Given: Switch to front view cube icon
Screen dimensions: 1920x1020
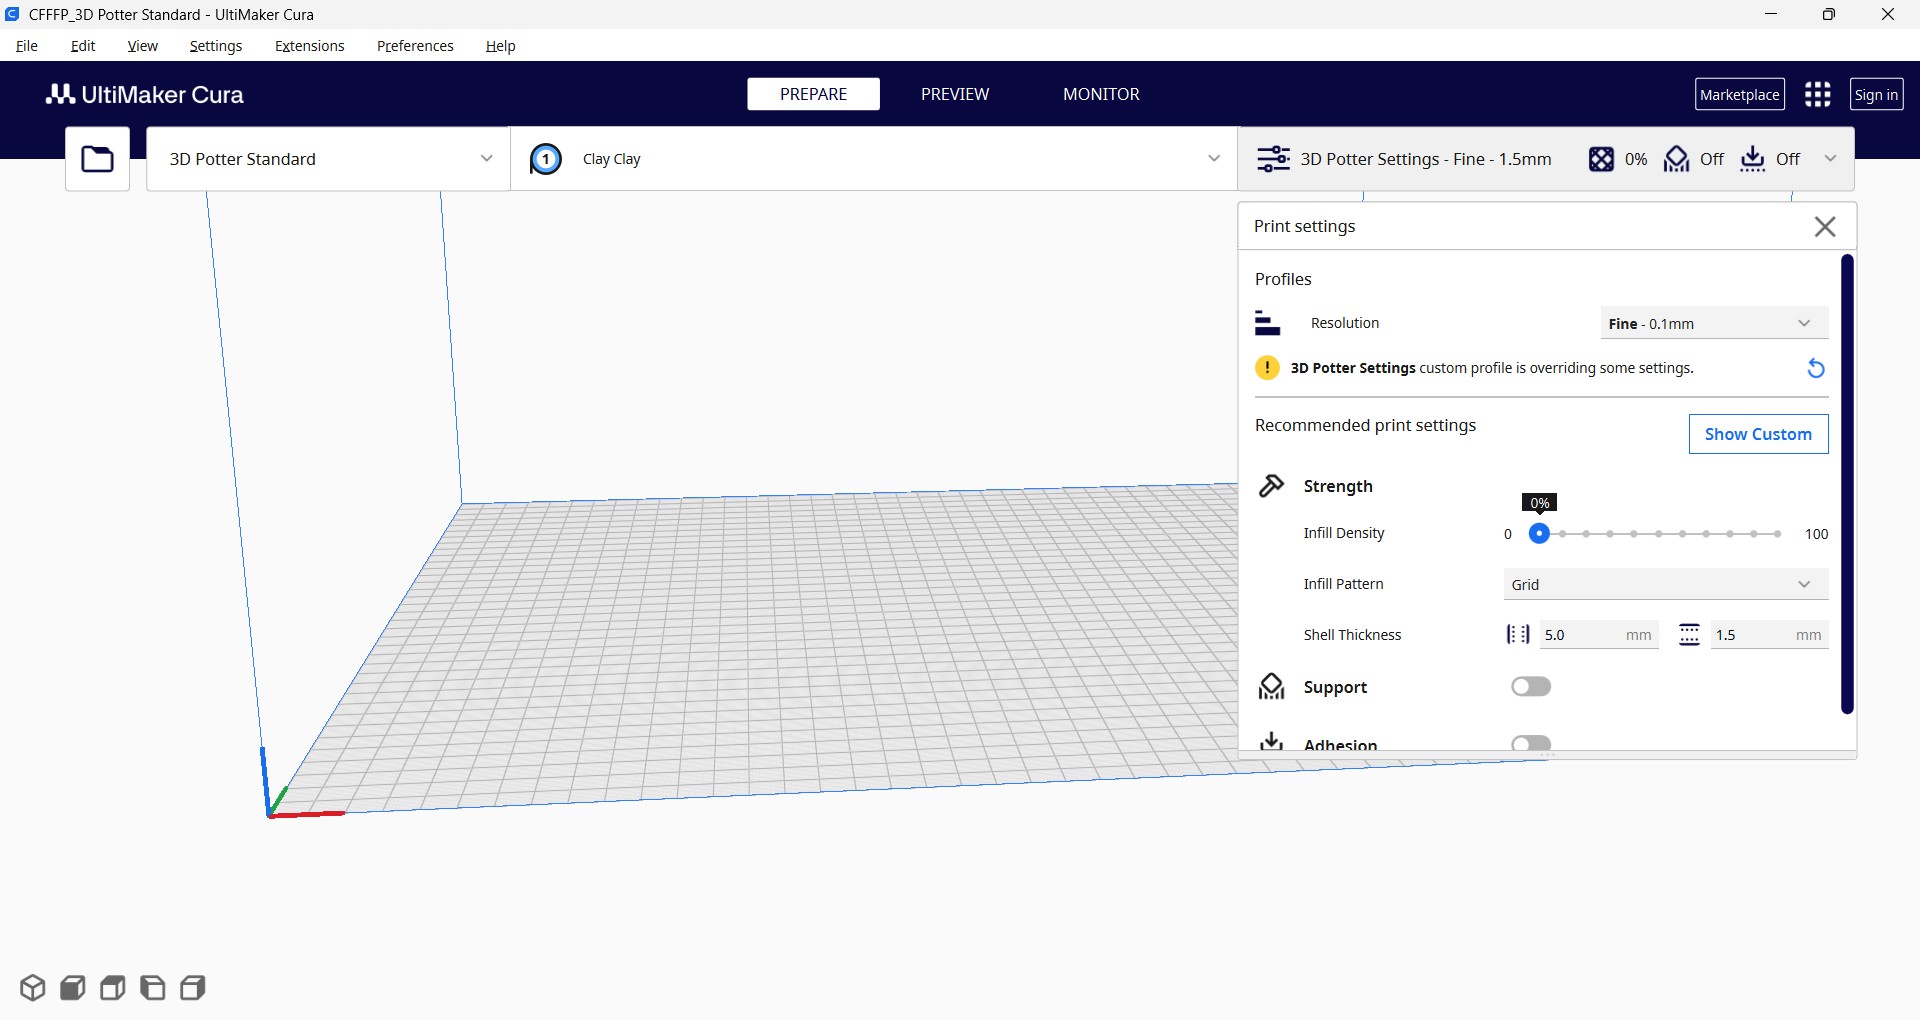Looking at the screenshot, I should click(x=73, y=988).
